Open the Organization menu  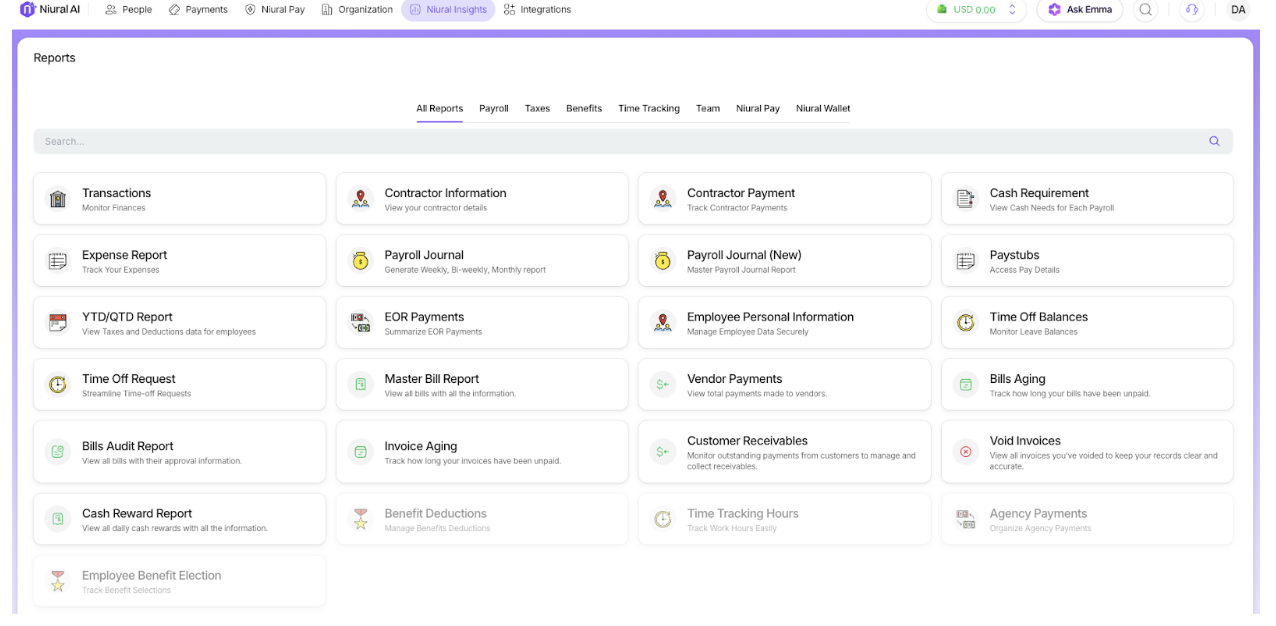click(x=357, y=9)
